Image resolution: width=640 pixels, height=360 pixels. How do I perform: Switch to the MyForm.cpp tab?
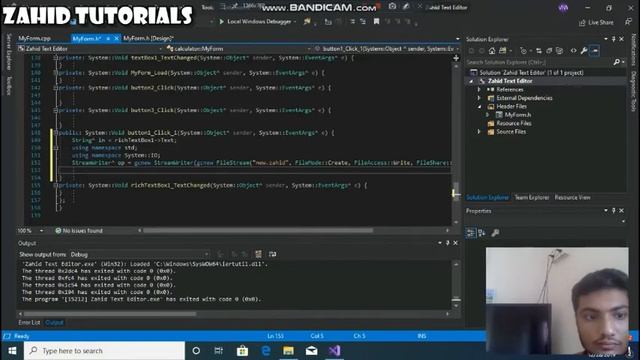[34, 38]
